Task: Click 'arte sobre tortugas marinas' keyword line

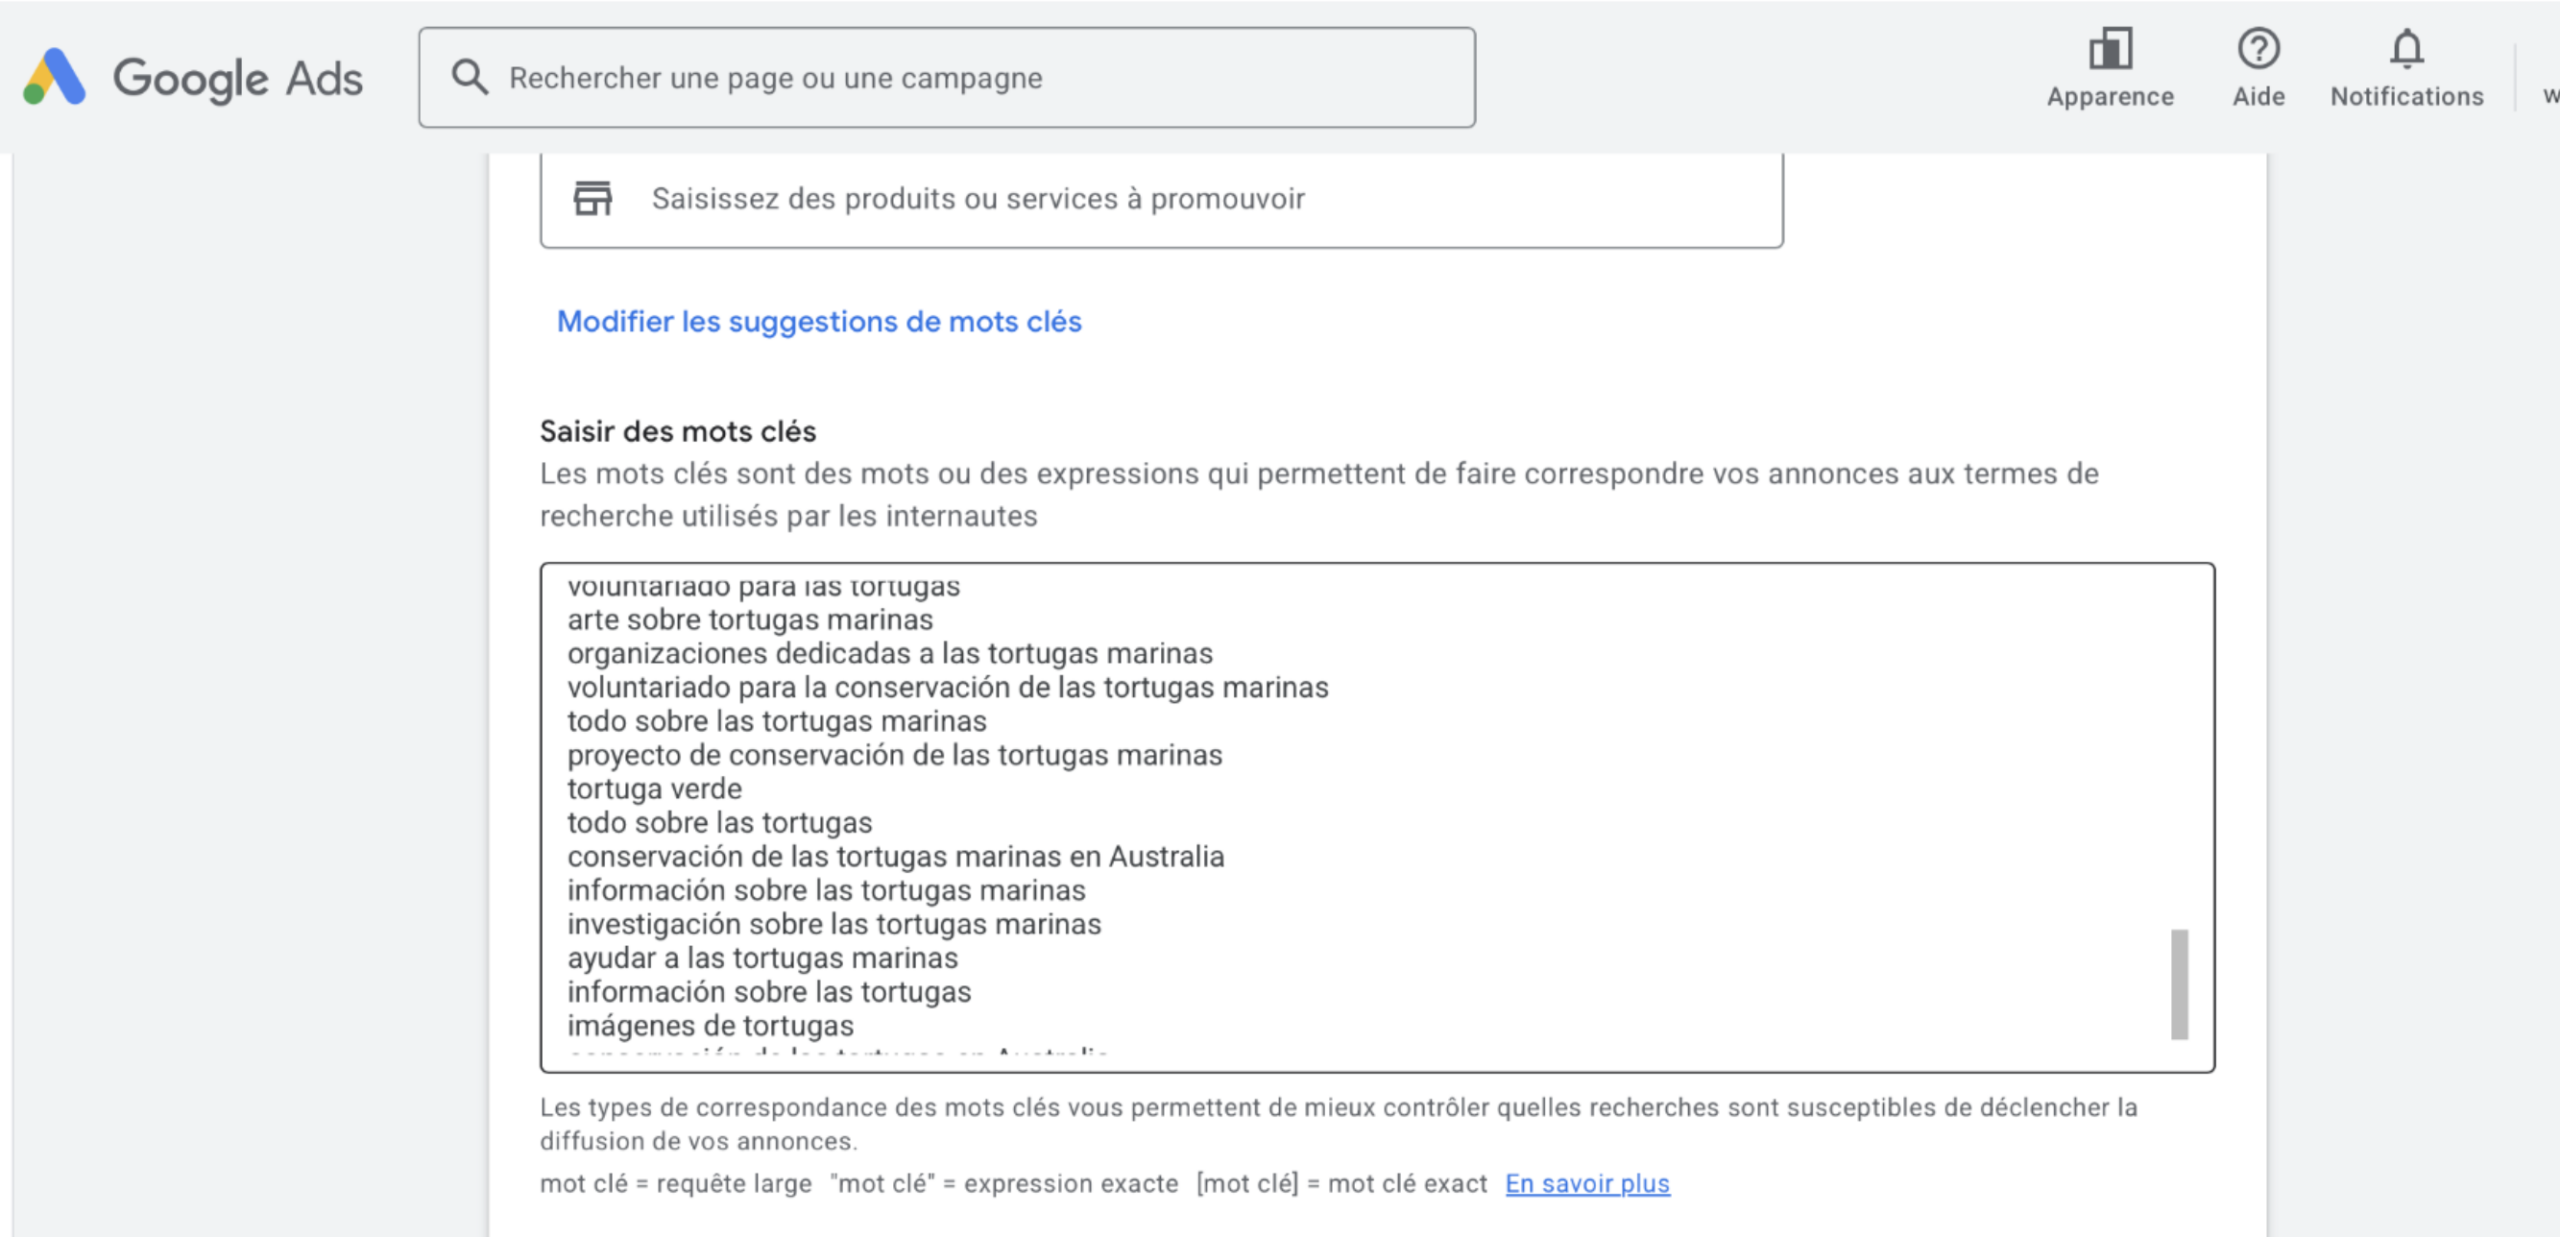Action: point(750,619)
